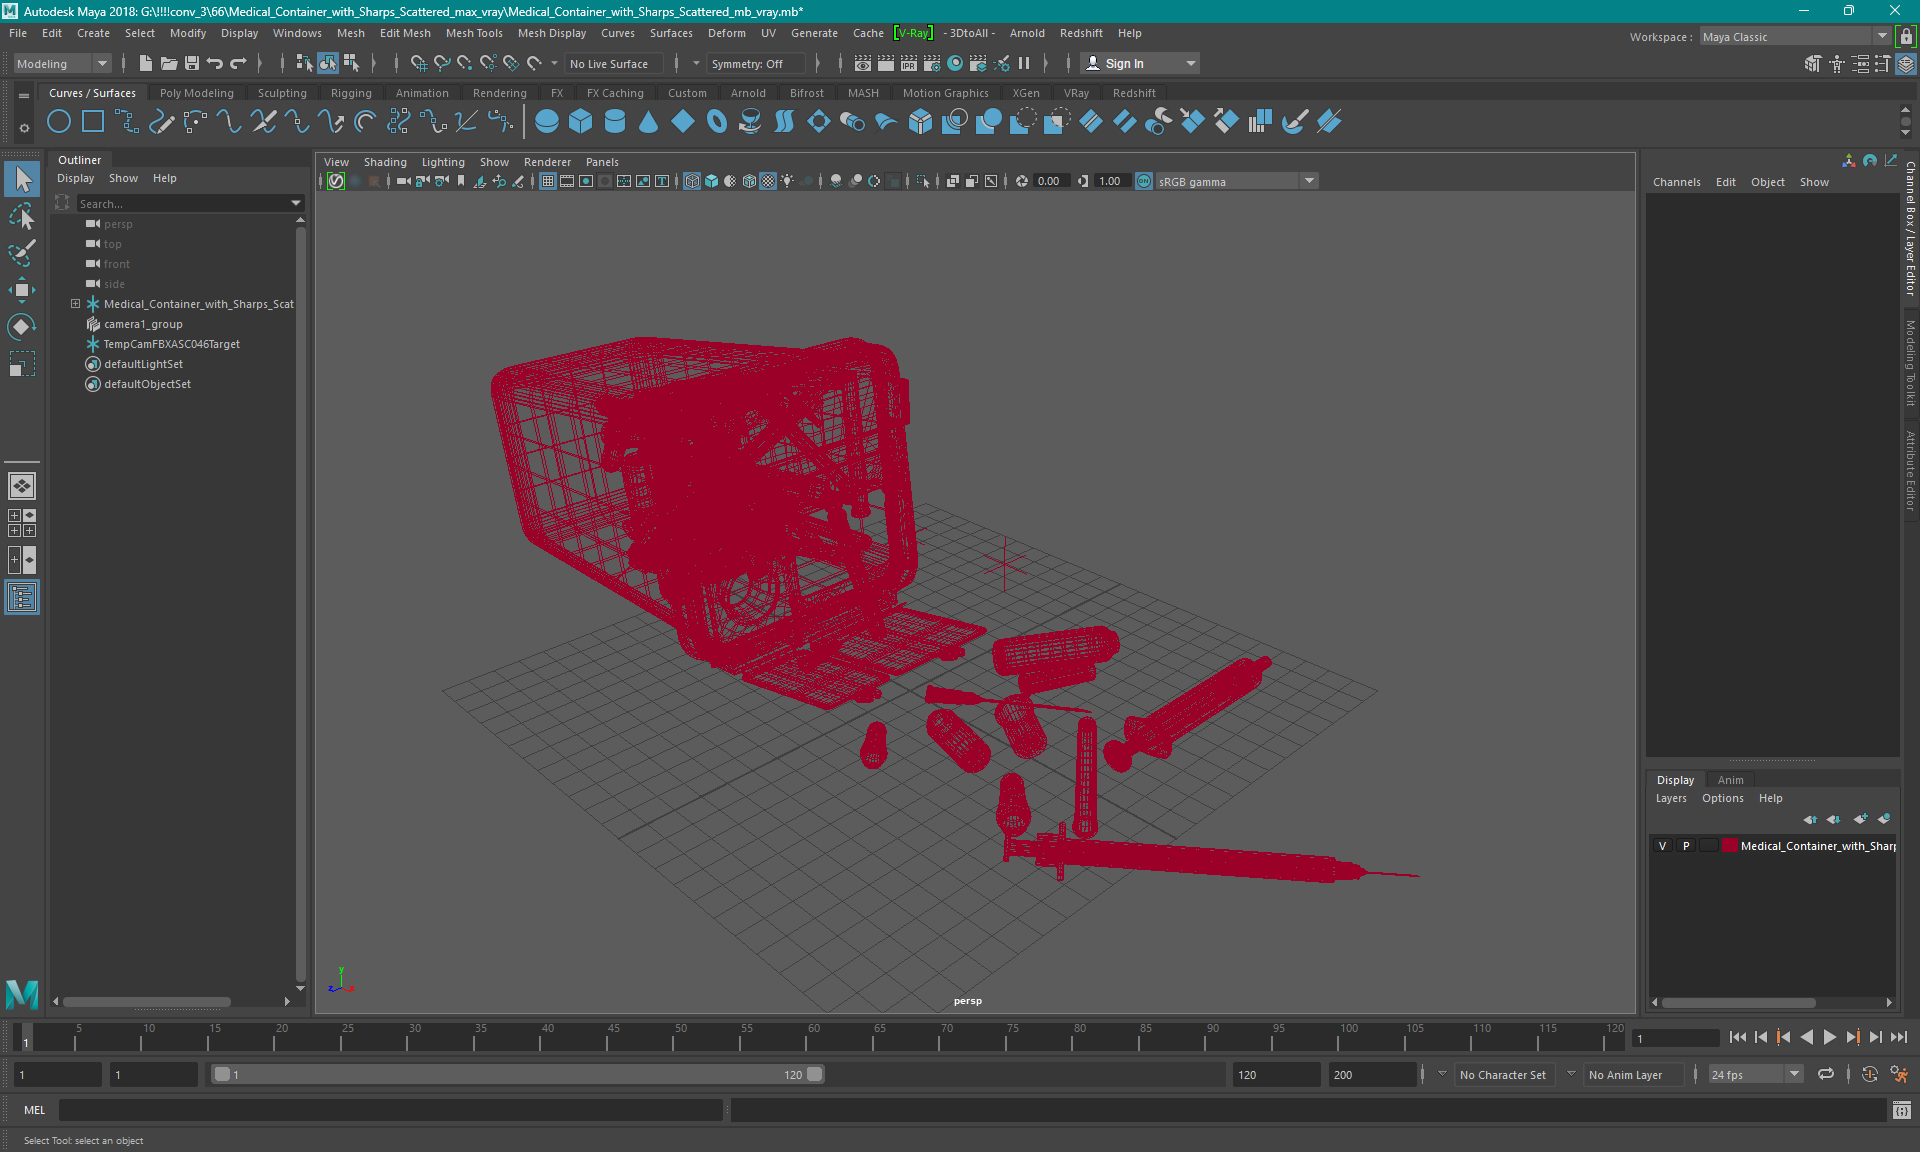The width and height of the screenshot is (1920, 1152).
Task: Activate the Paint selection tool
Action: (22, 253)
